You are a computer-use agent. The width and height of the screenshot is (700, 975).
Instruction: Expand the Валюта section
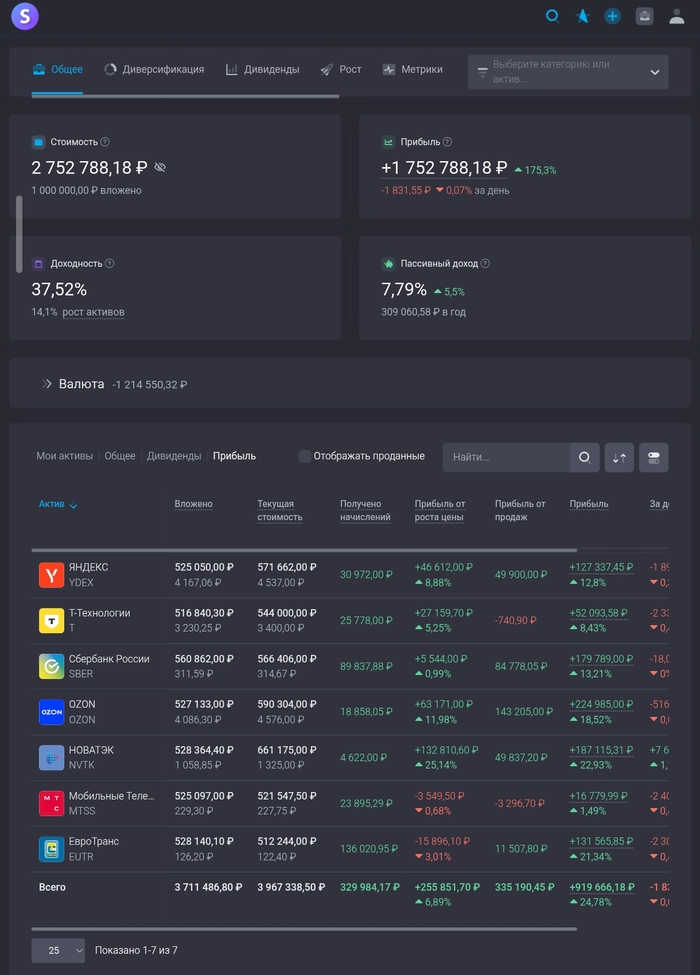47,383
